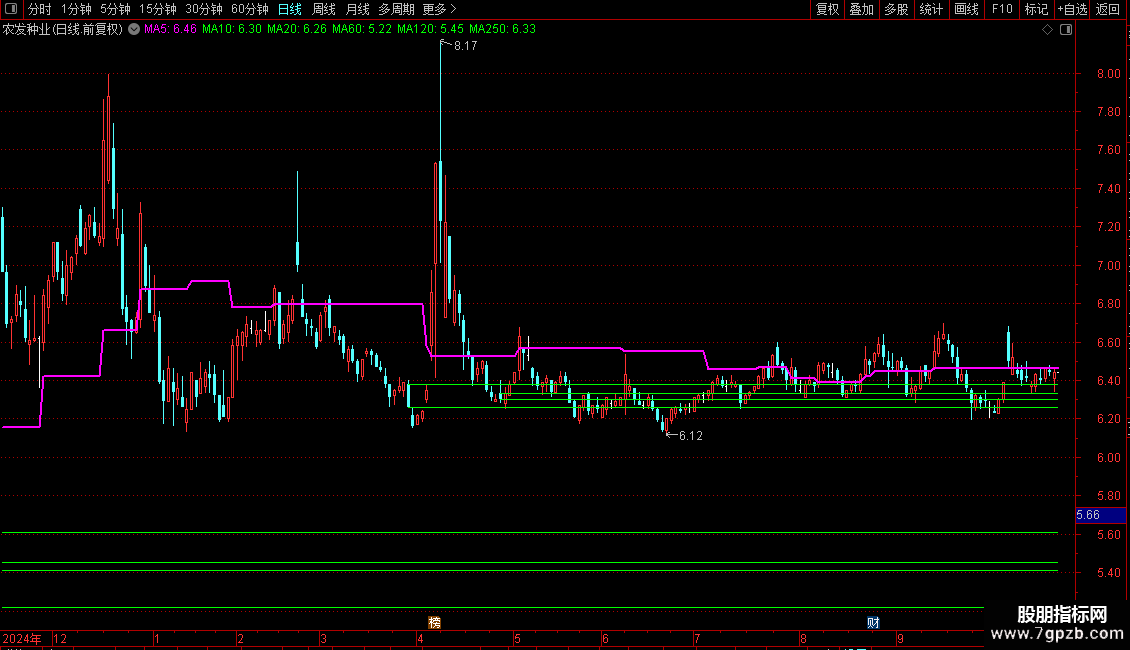Open the 多周期 multi-period view

coord(396,9)
